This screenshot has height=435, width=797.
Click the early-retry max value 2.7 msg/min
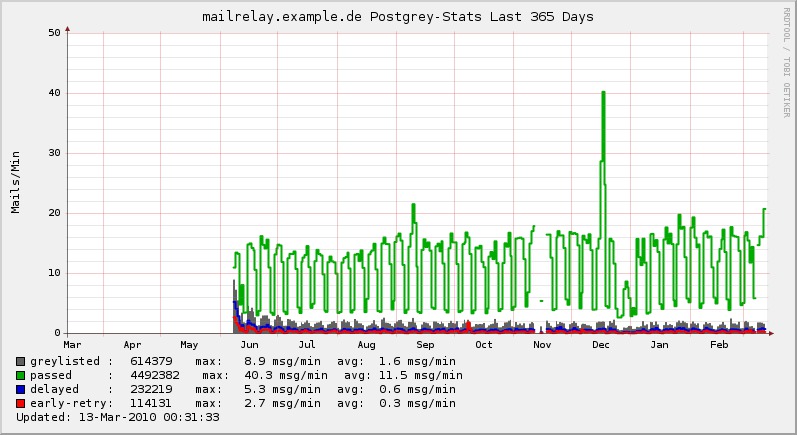coord(282,403)
